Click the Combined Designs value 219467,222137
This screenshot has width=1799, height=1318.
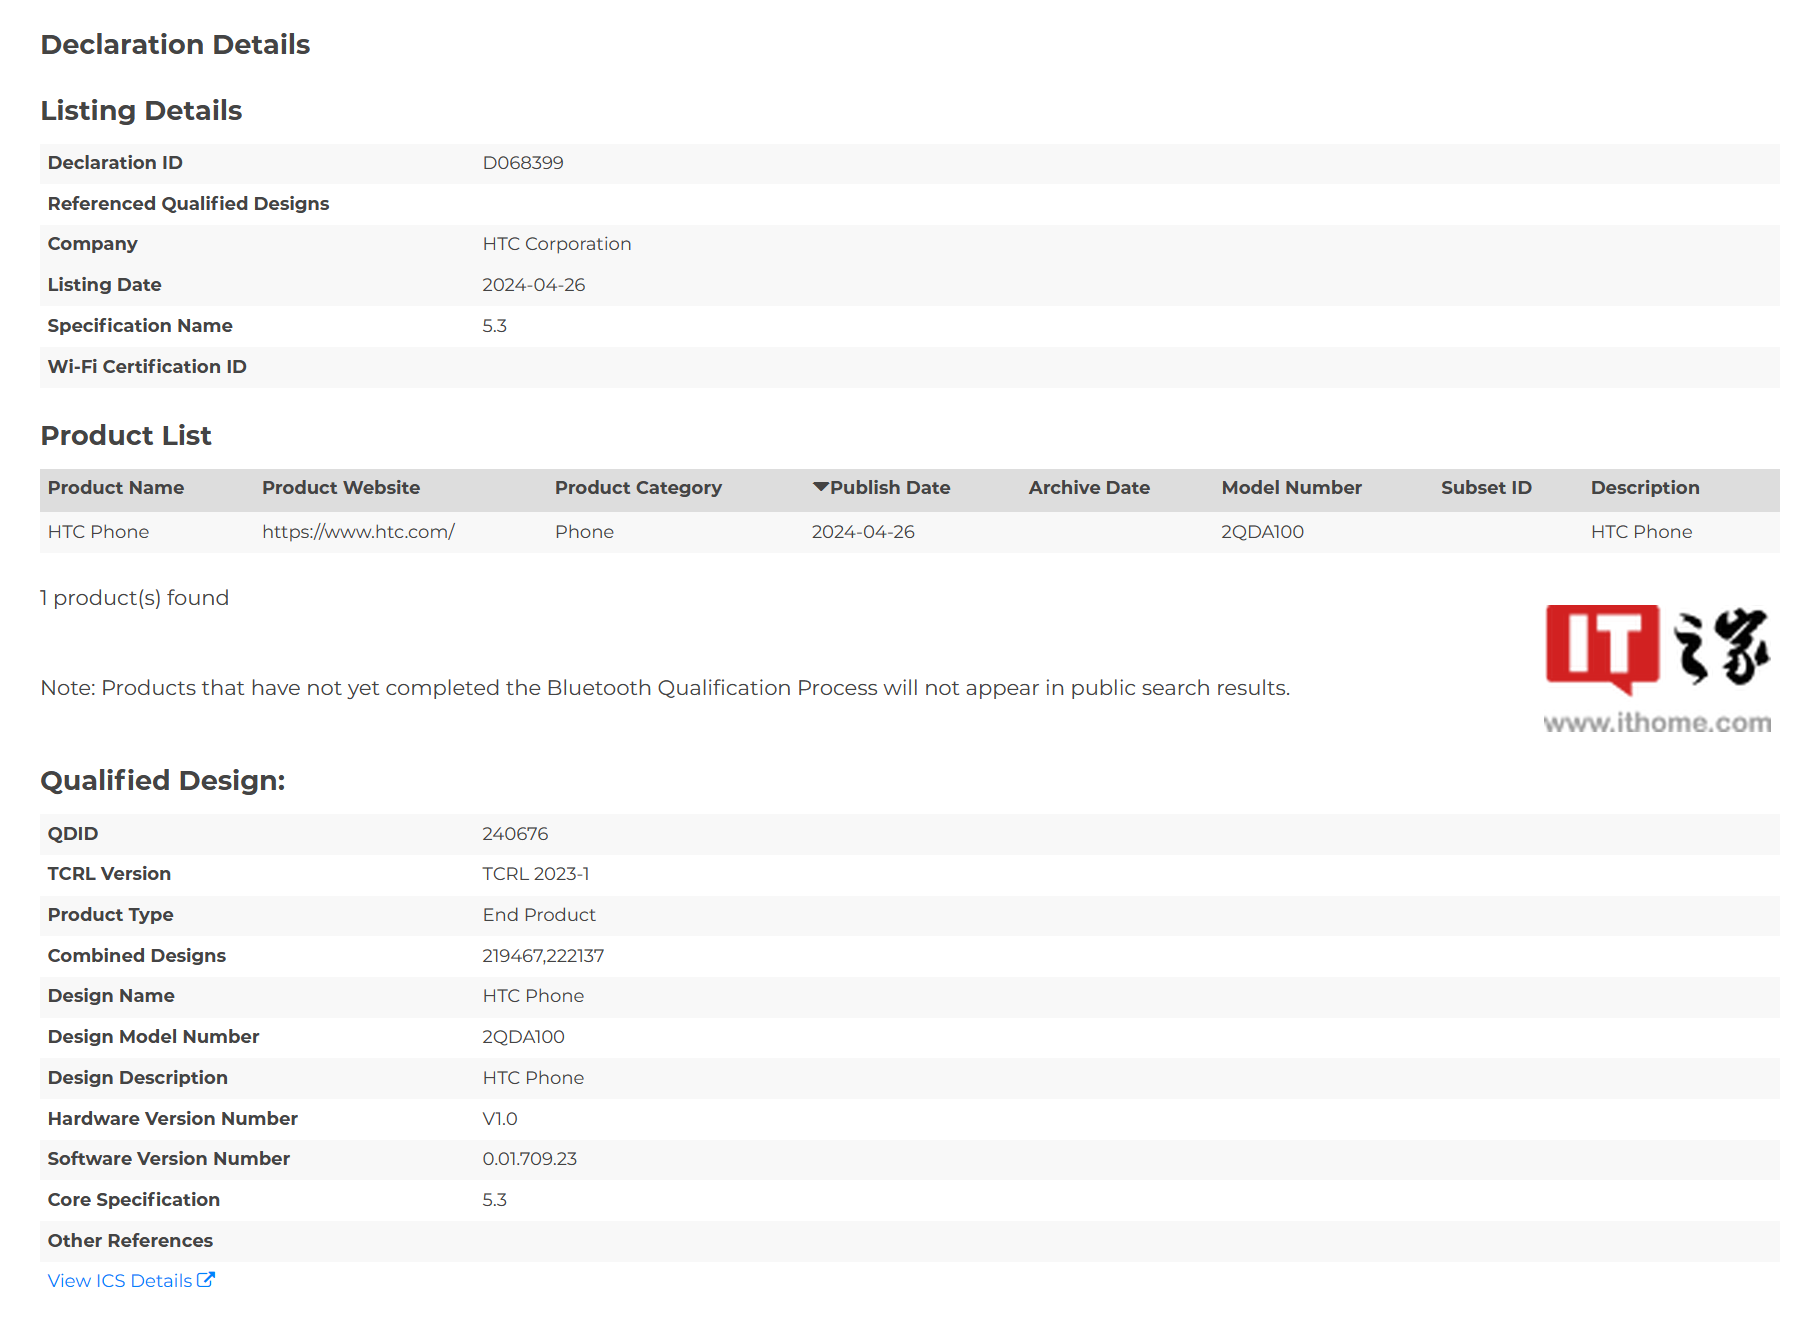tap(543, 956)
